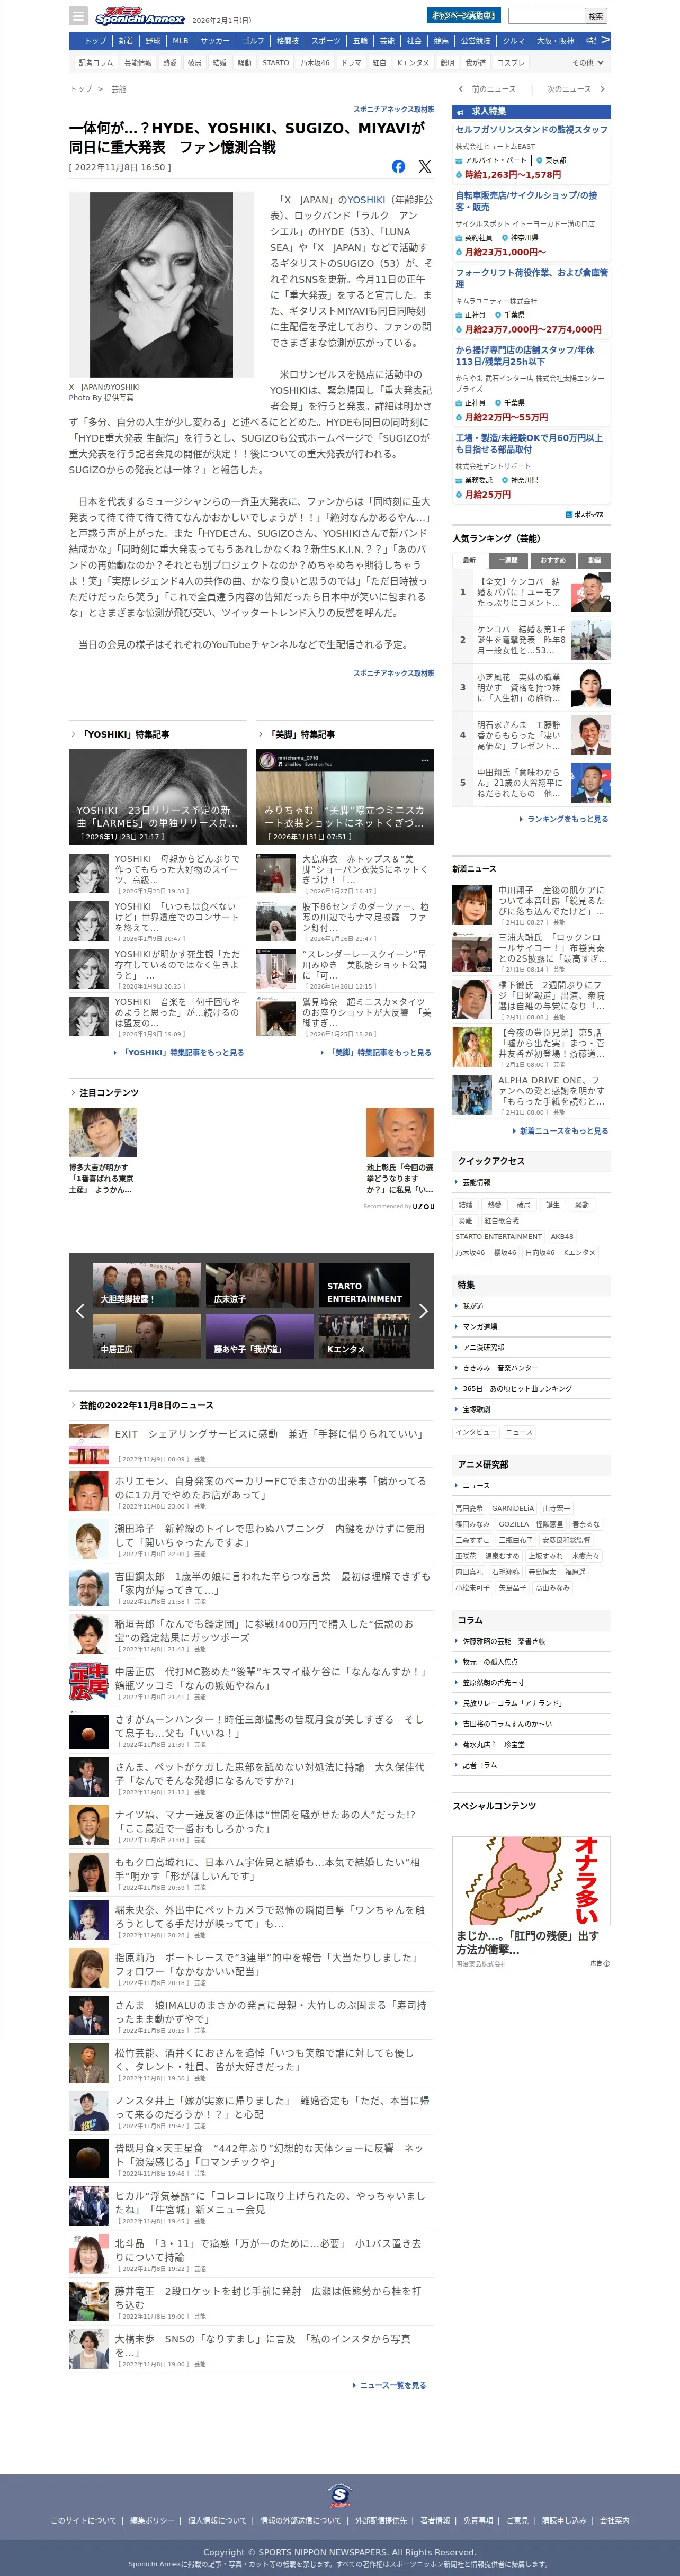Screen dimensions: 680x2576
Task: Switch ranking to 一週間 tab
Action: coord(509,560)
